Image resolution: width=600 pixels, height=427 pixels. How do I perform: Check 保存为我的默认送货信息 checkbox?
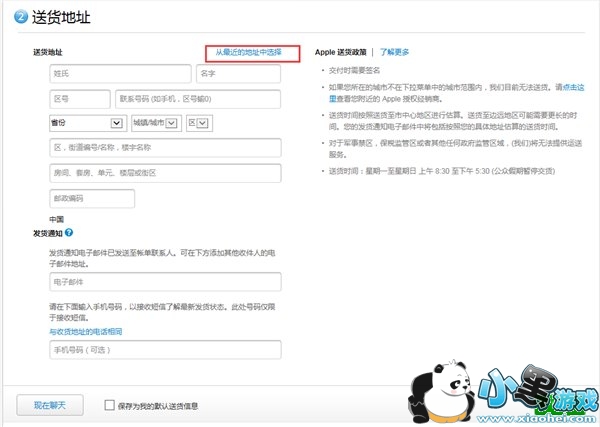[x=109, y=405]
